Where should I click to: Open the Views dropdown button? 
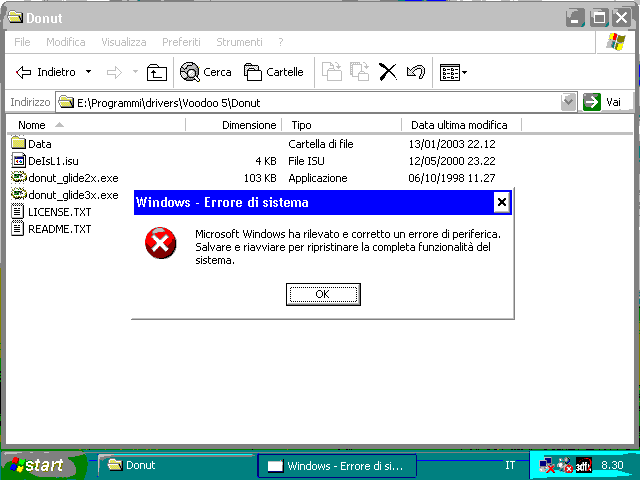(x=453, y=73)
